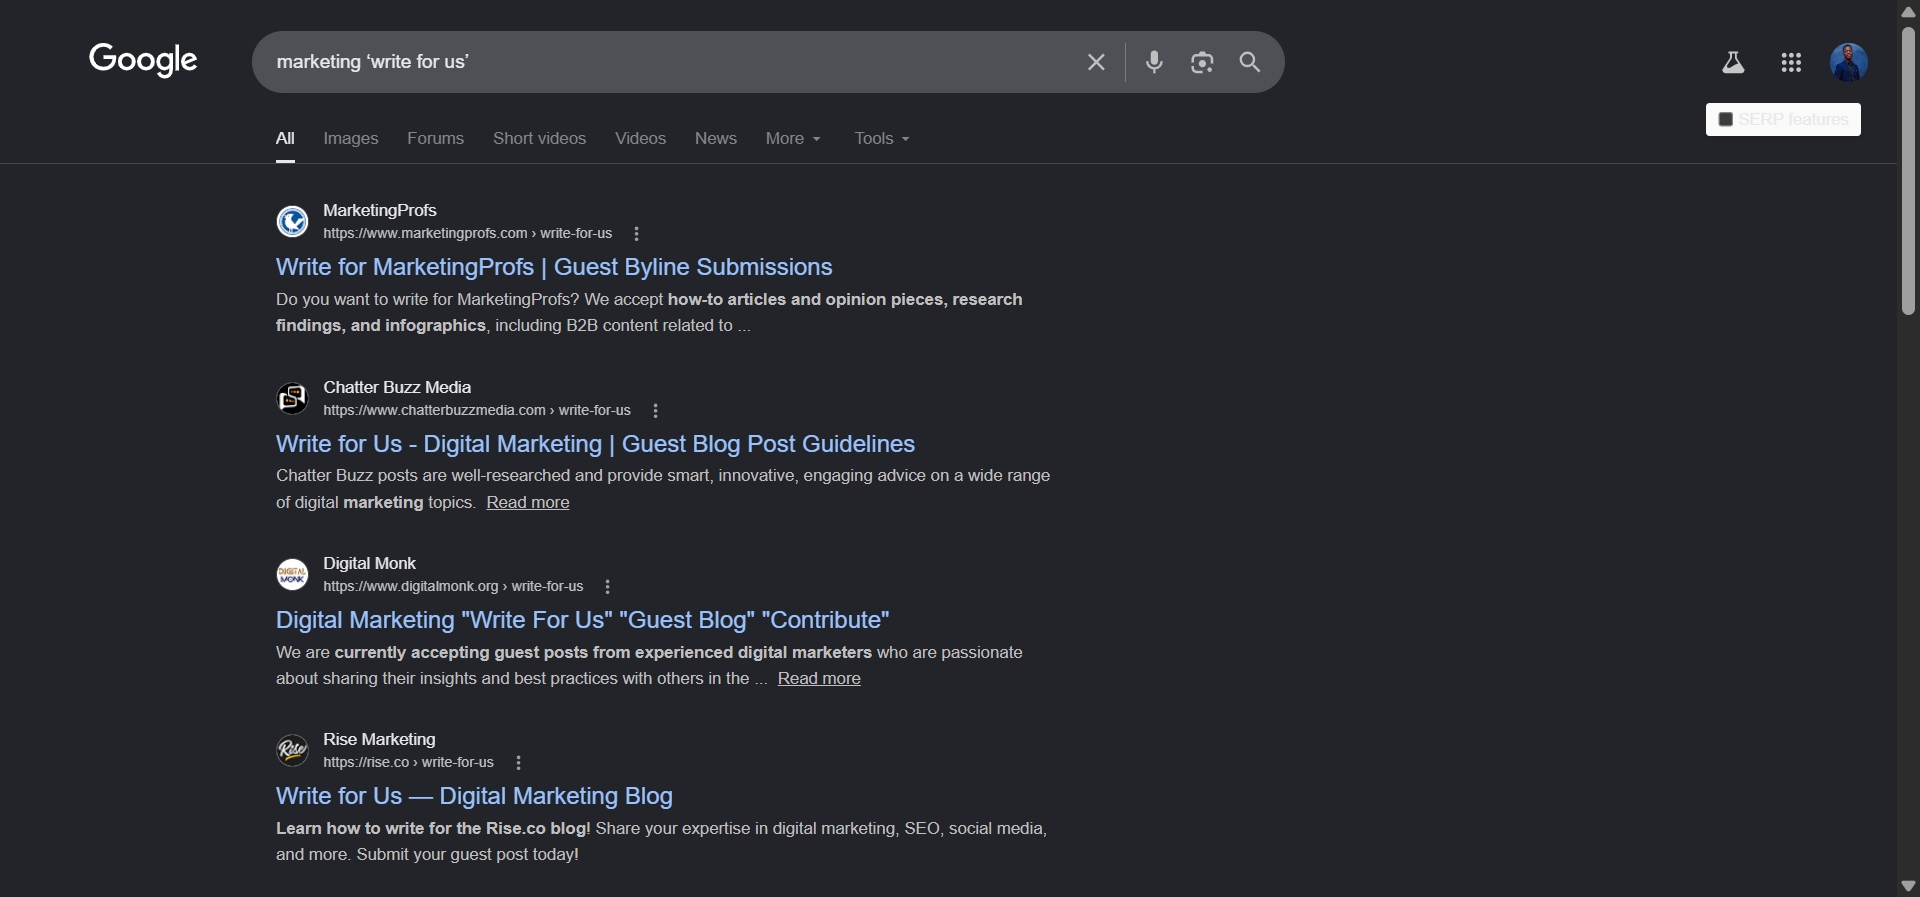The height and width of the screenshot is (897, 1920).
Task: Open the Google apps grid
Action: pos(1791,62)
